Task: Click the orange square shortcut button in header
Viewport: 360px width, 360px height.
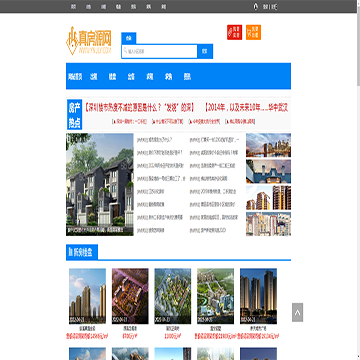Action: pos(253,32)
